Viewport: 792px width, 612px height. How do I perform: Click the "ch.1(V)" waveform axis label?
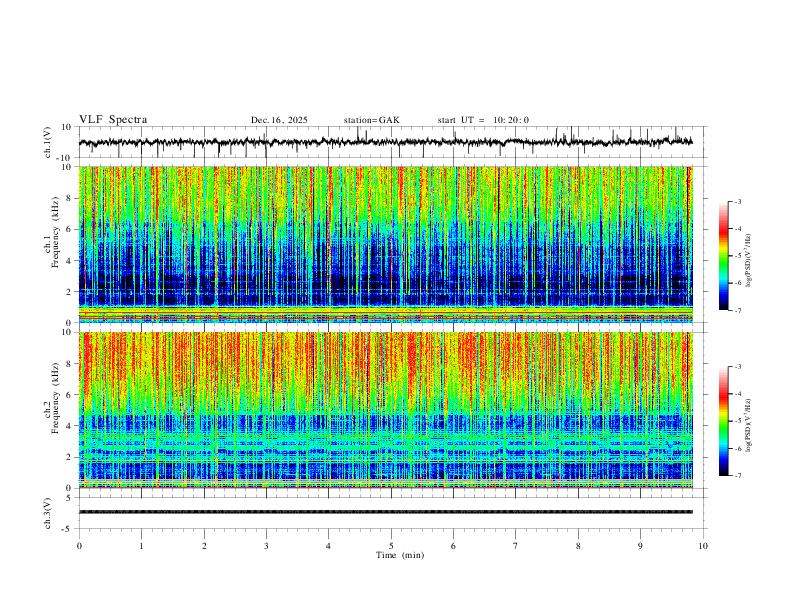click(48, 142)
